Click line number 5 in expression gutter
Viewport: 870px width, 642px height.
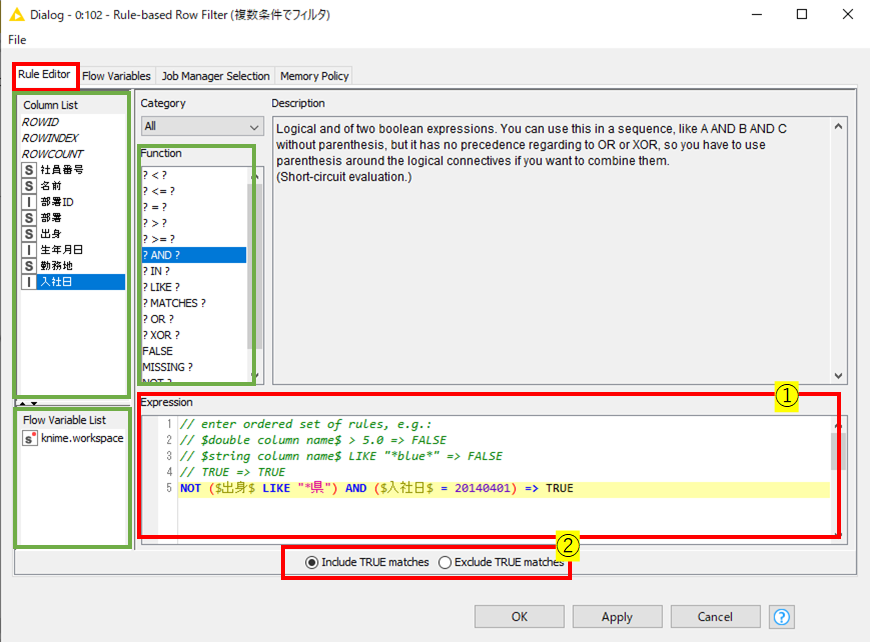pyautogui.click(x=169, y=488)
